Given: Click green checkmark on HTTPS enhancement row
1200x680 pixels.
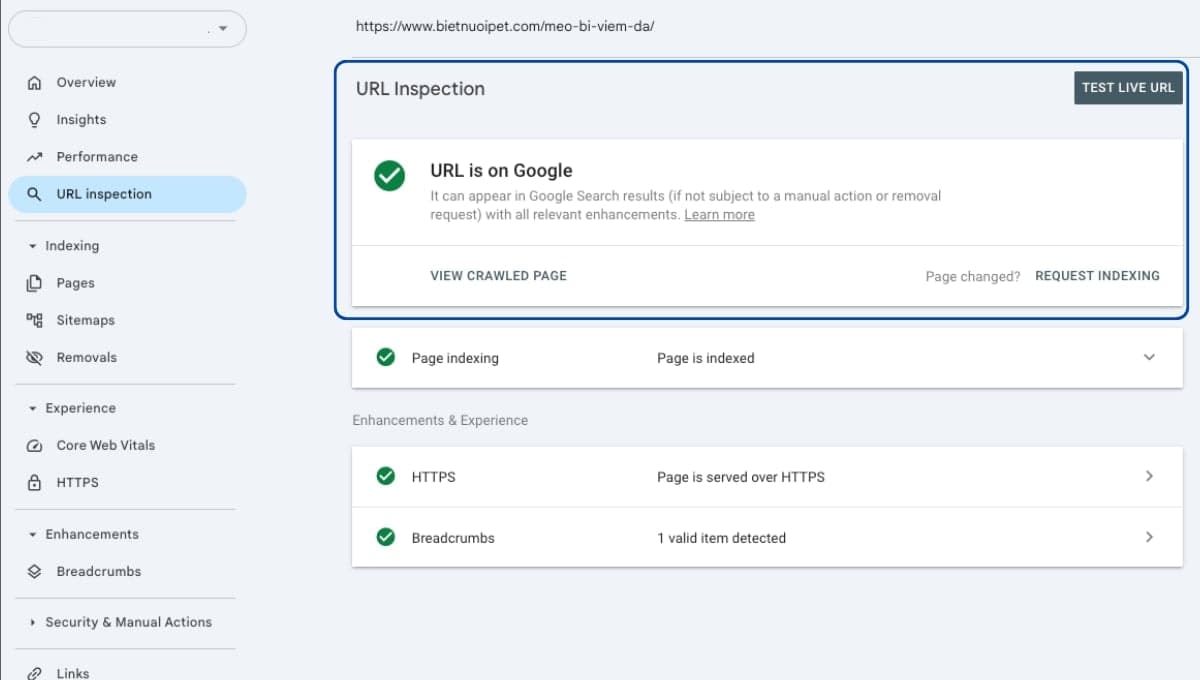Looking at the screenshot, I should tap(385, 477).
